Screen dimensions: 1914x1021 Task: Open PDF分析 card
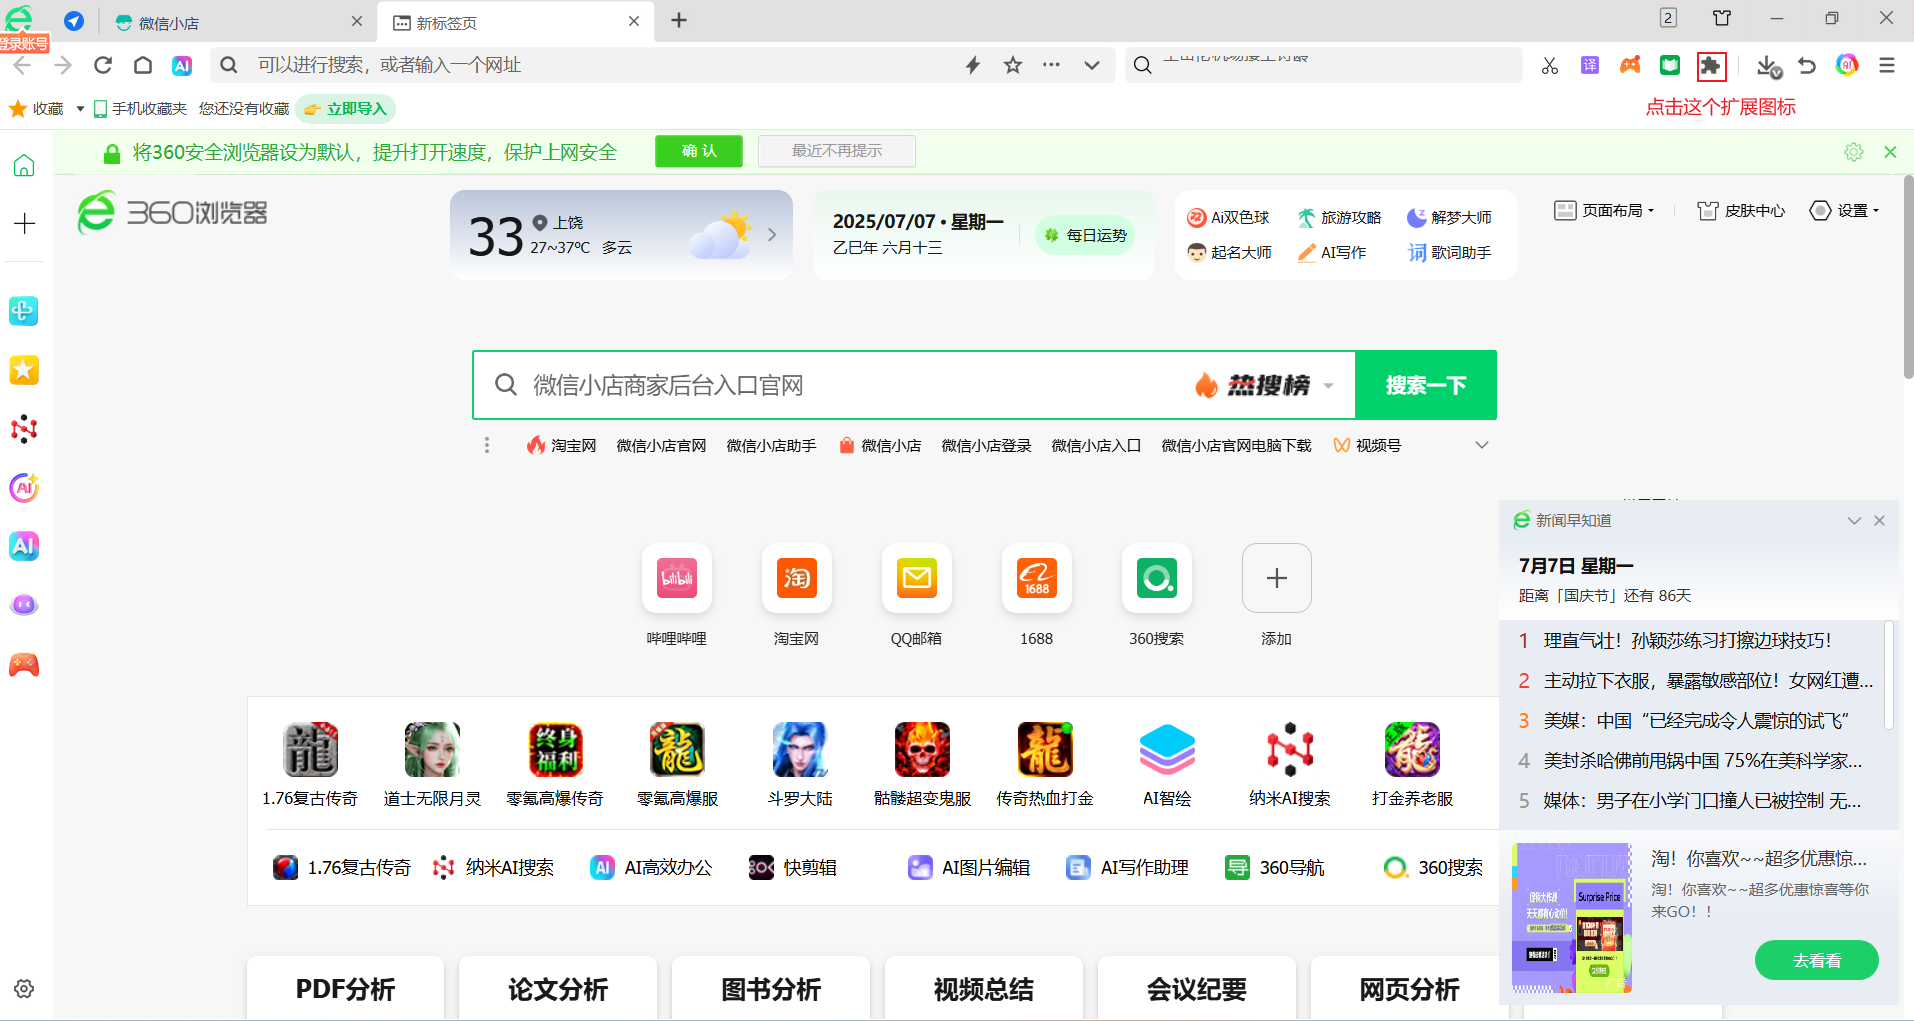pyautogui.click(x=346, y=989)
